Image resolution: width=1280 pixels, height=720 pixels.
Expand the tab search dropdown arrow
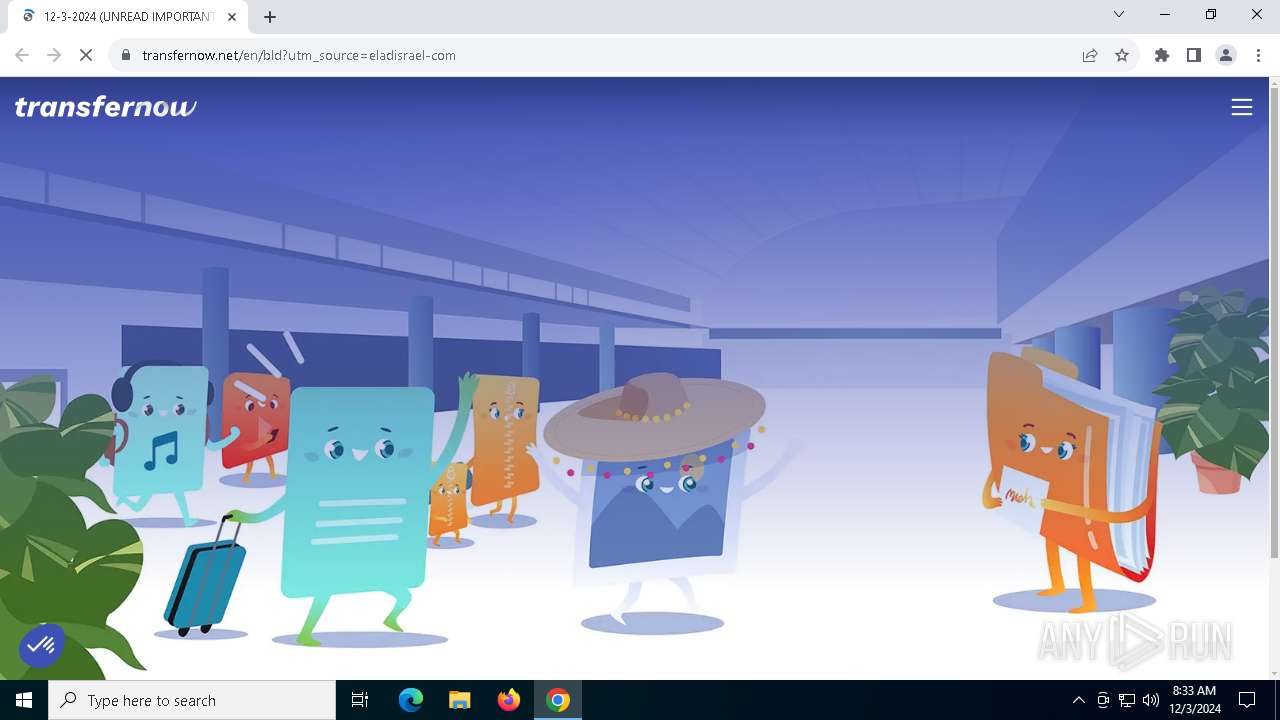(x=1119, y=15)
